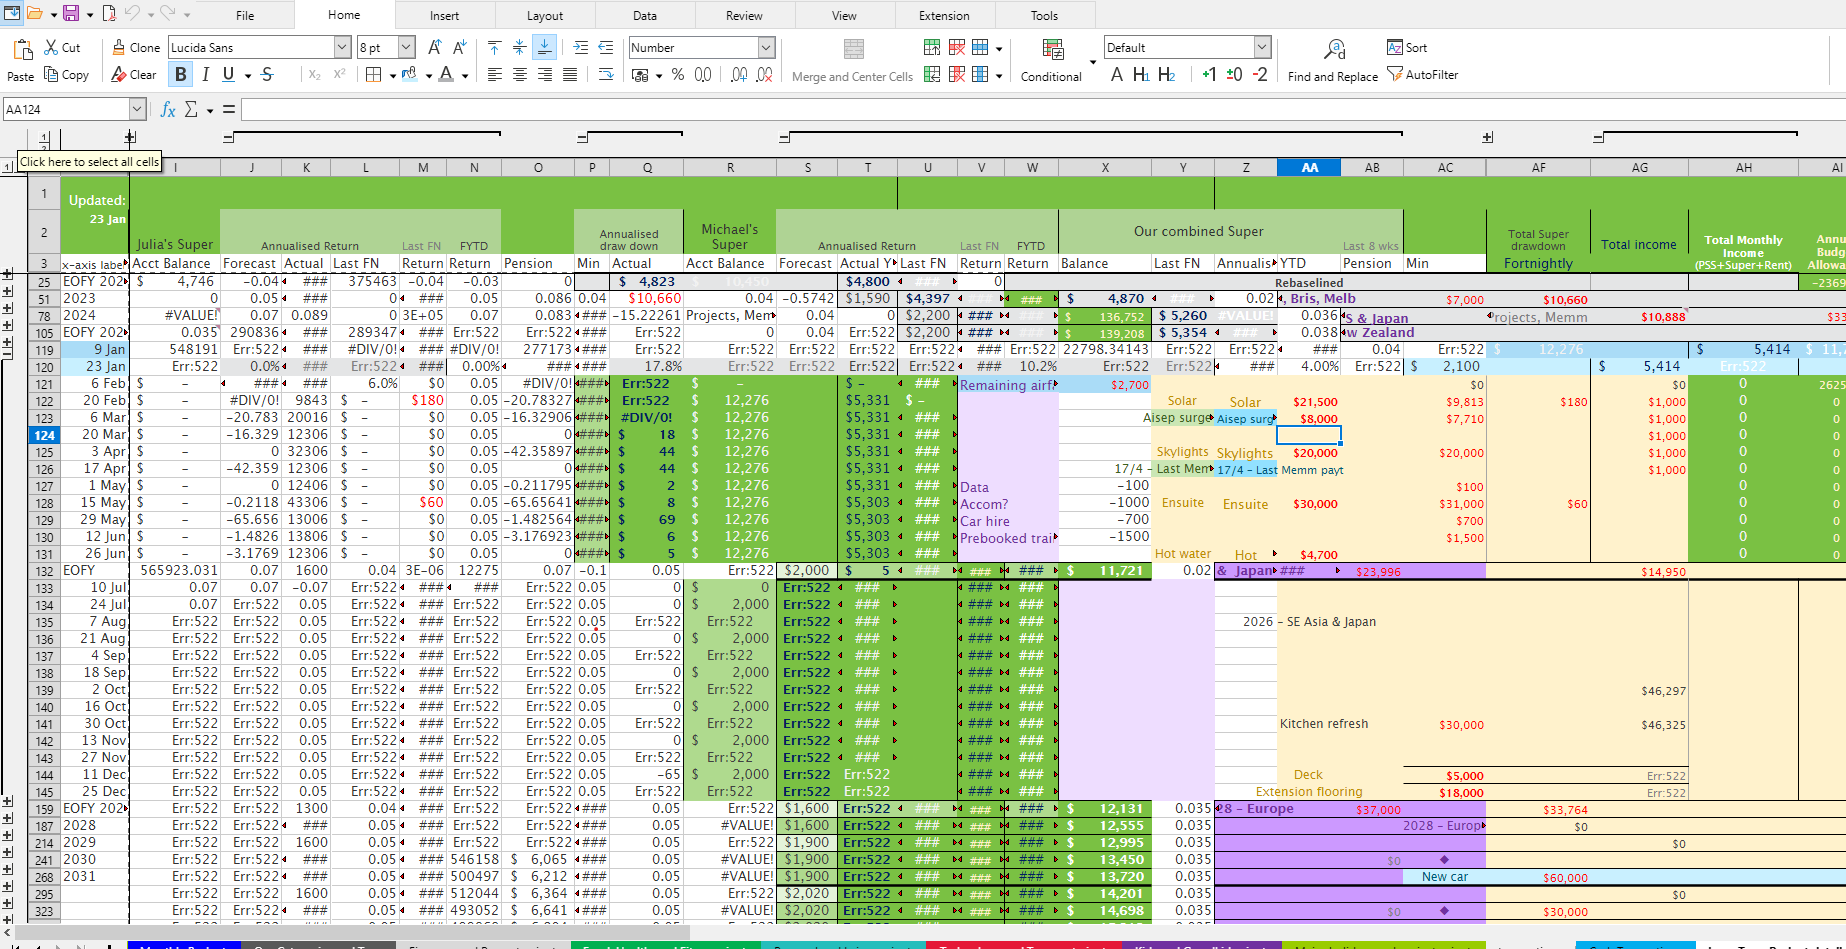The image size is (1846, 949).
Task: Click the Increase Font Size icon
Action: coord(434,47)
